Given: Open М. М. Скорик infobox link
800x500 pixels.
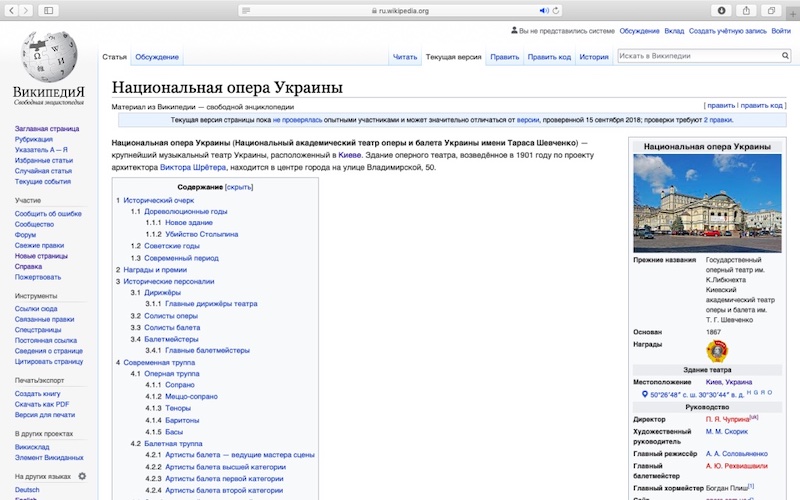Looking at the screenshot, I should pyautogui.click(x=727, y=432).
